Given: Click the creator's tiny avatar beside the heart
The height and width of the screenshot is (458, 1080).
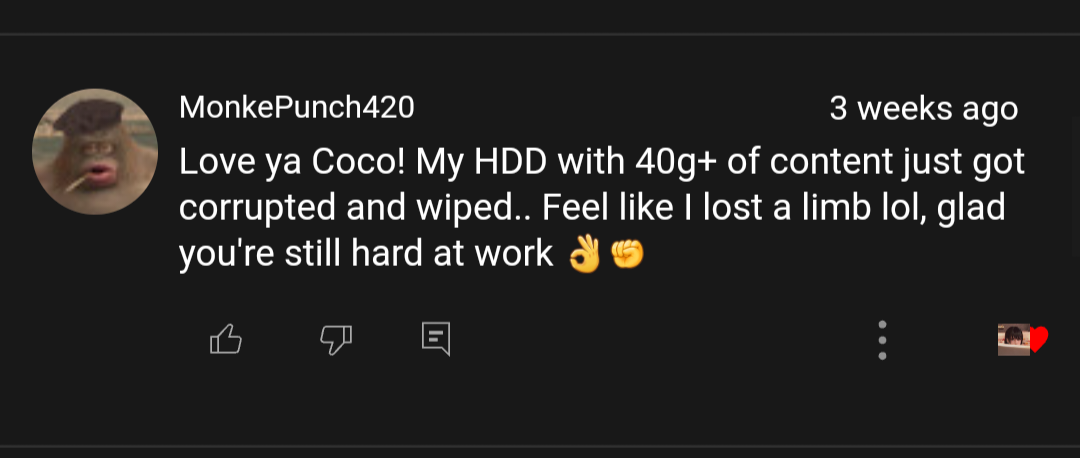Looking at the screenshot, I should pyautogui.click(x=1013, y=340).
